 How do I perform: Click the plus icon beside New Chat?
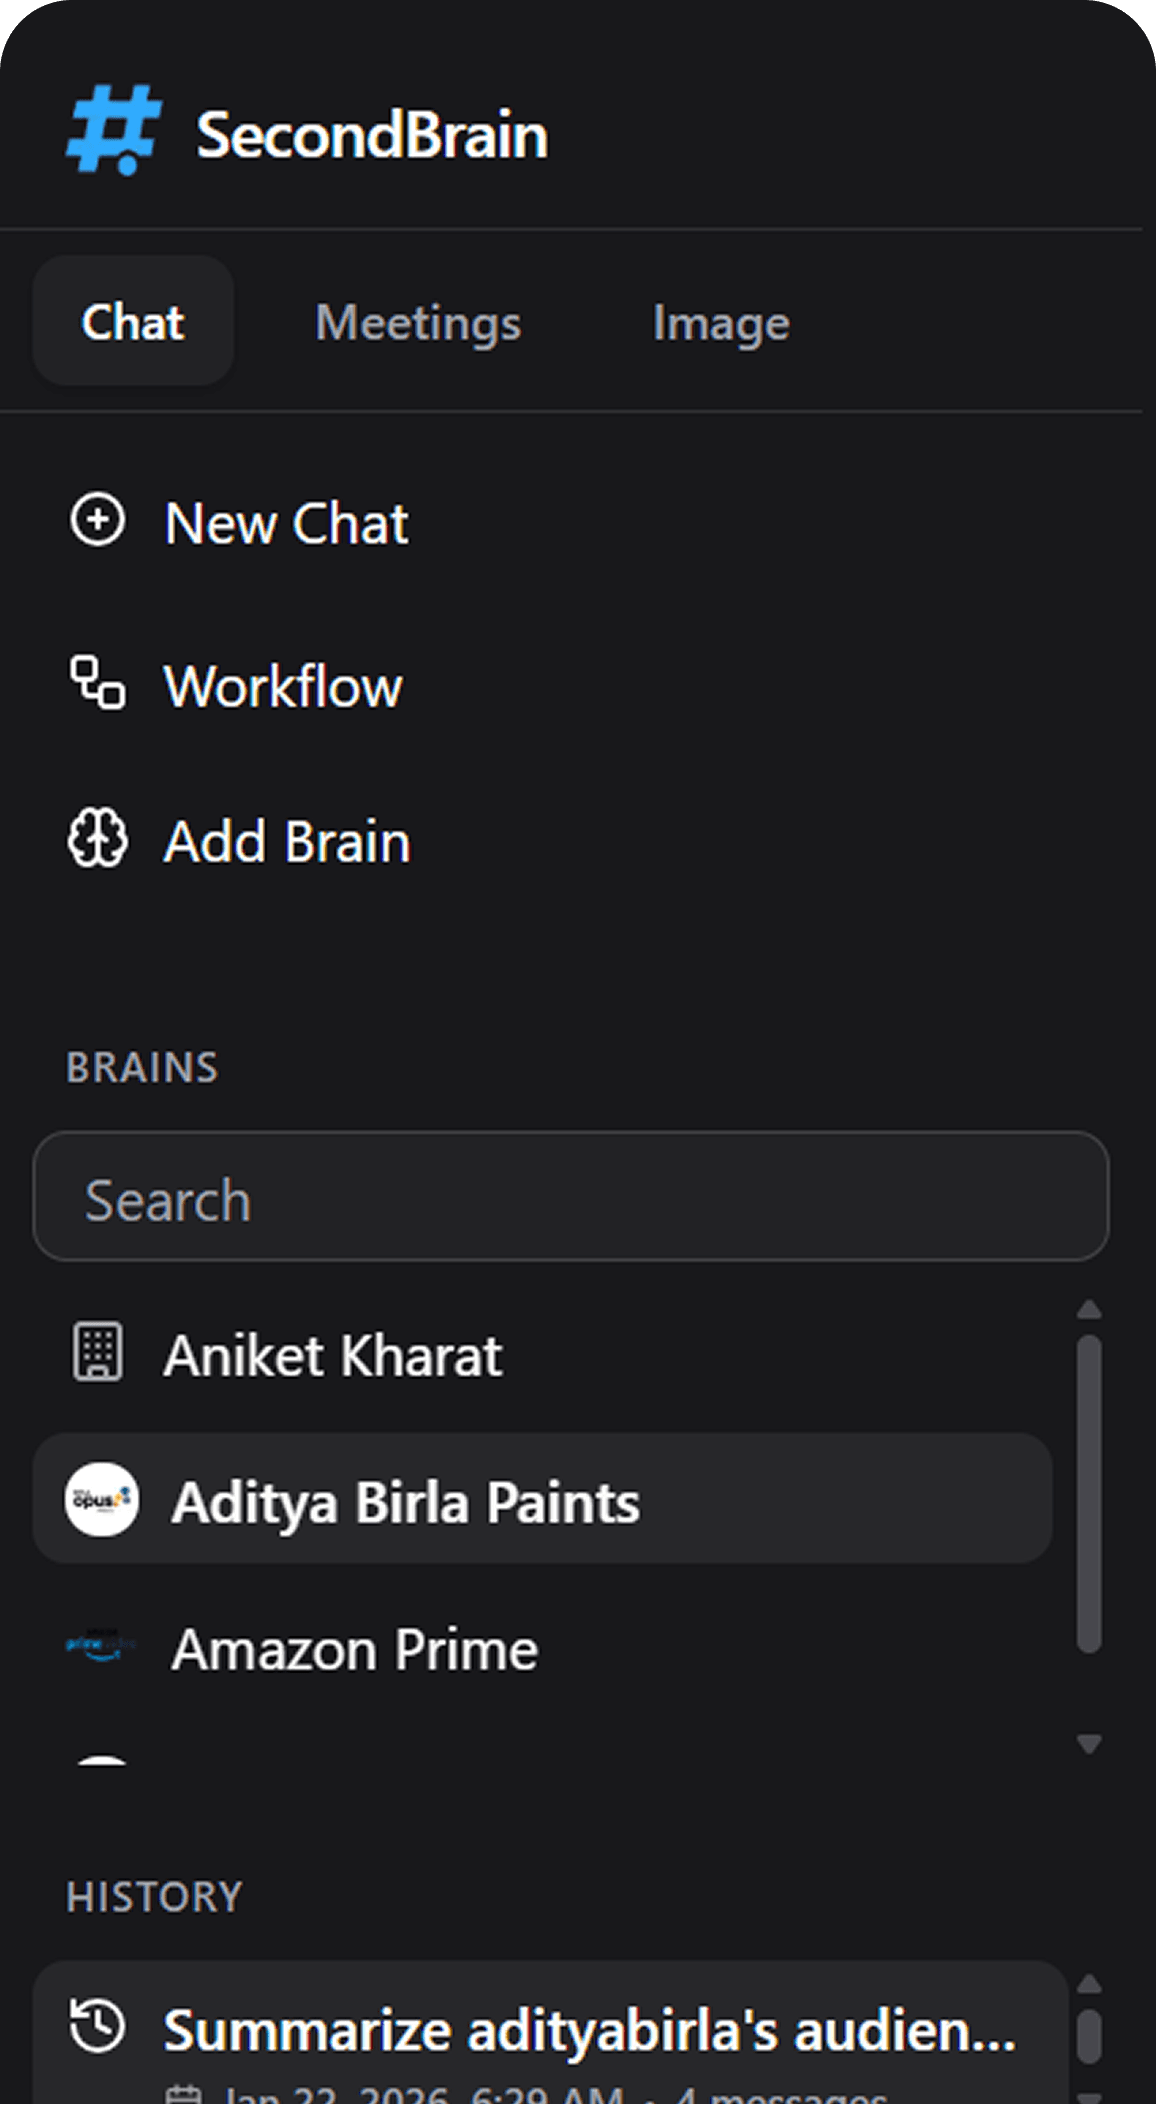point(97,520)
